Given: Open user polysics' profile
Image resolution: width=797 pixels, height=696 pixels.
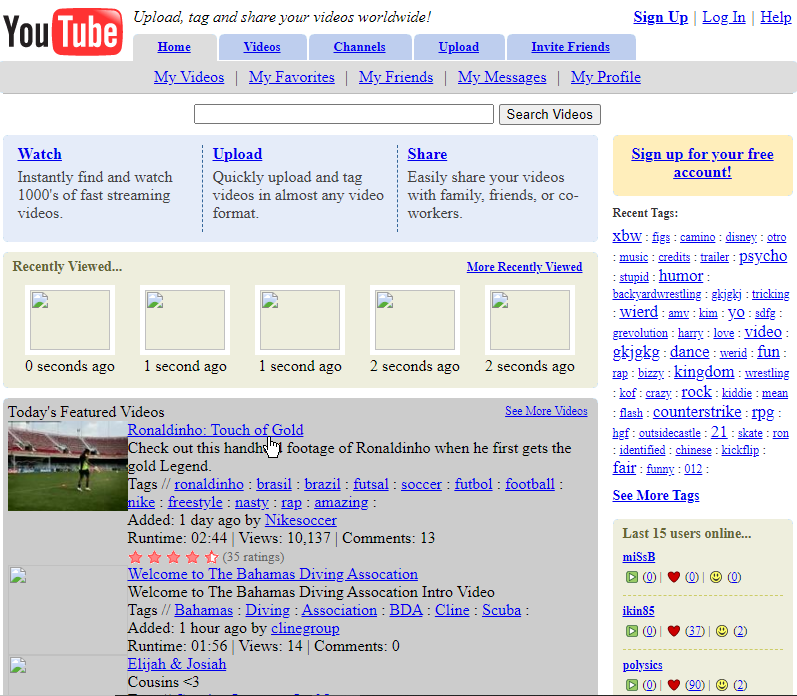Looking at the screenshot, I should [x=642, y=665].
